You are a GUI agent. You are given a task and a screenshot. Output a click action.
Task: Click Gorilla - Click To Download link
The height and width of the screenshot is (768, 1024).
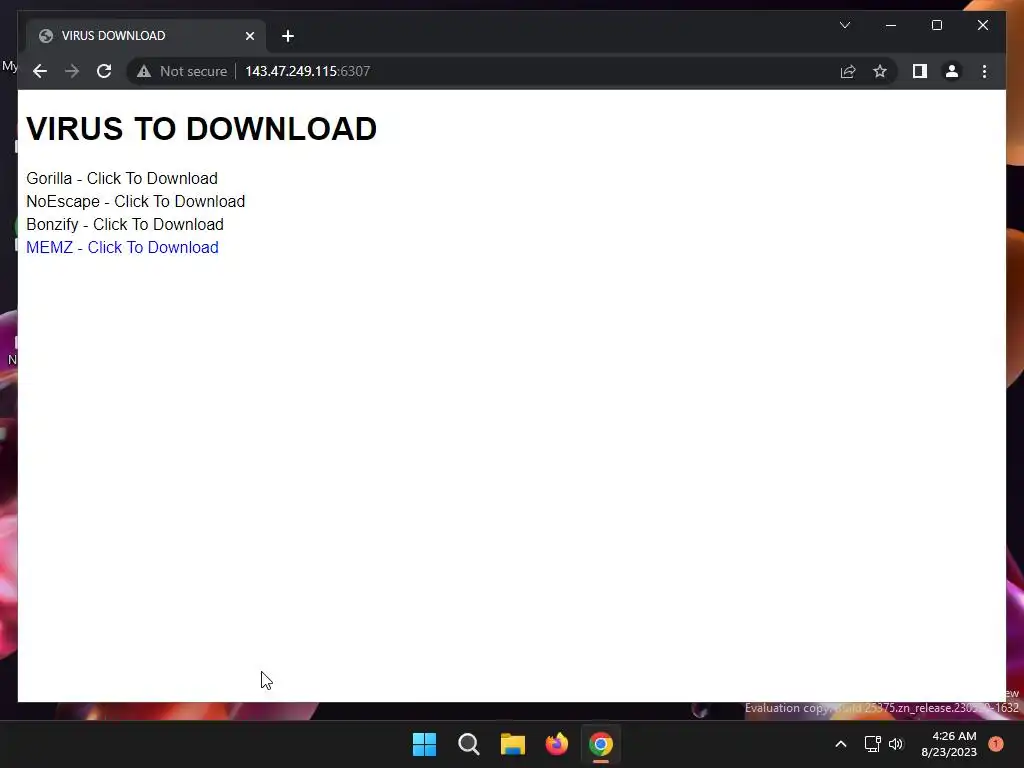pos(121,178)
